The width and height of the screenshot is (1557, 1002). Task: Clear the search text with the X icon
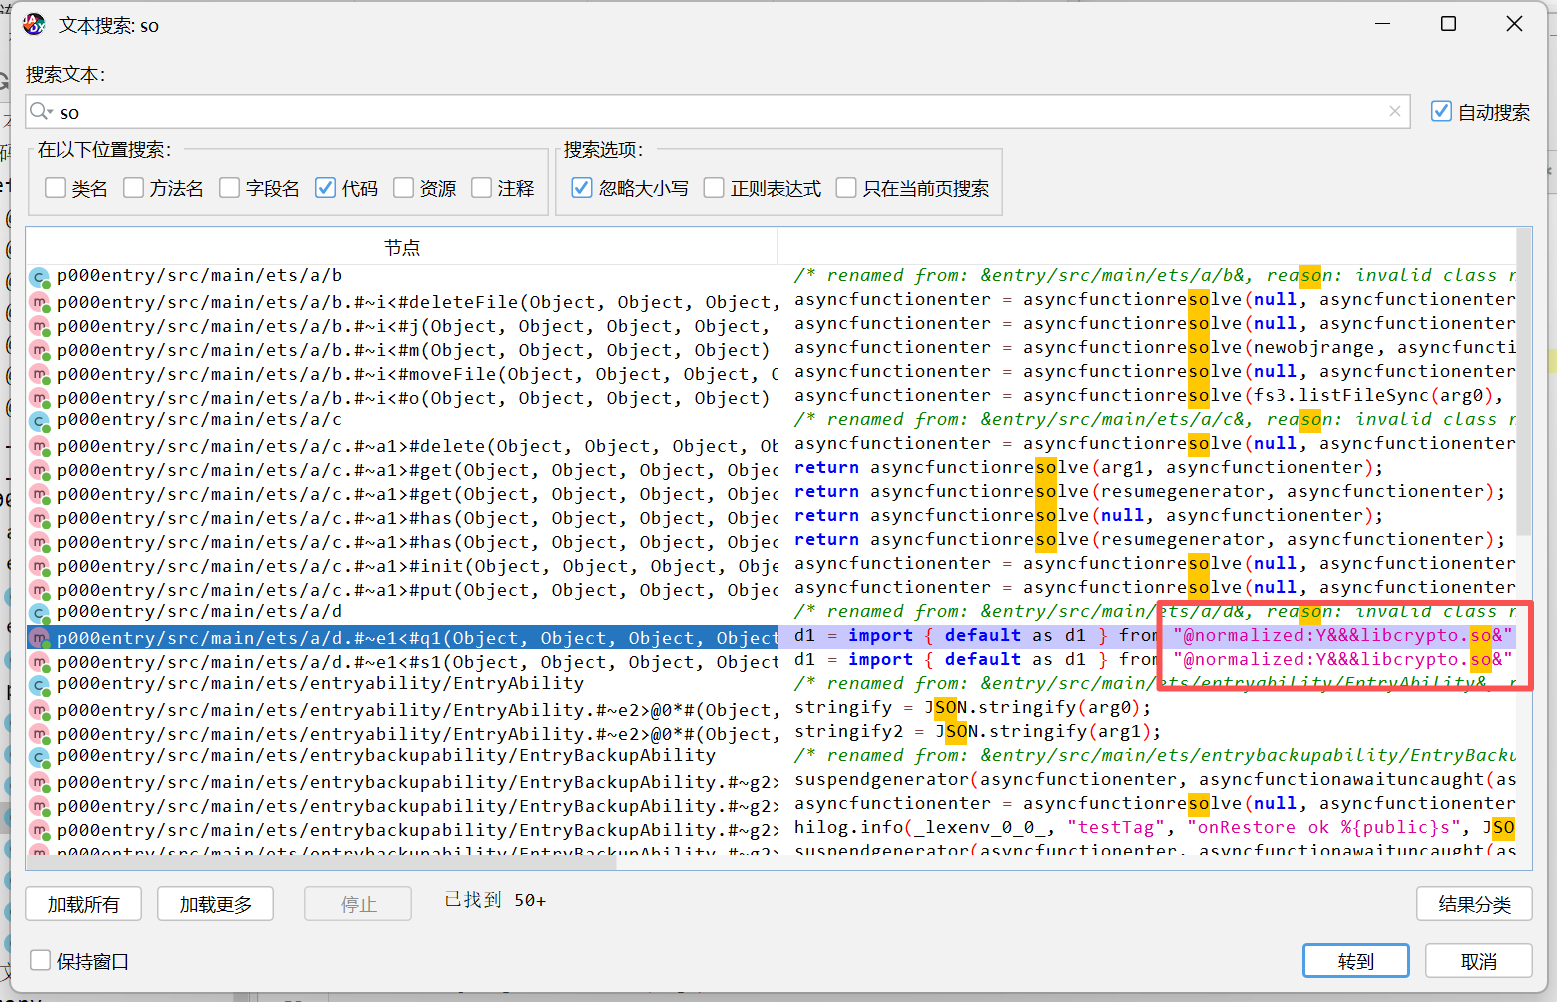click(x=1395, y=111)
